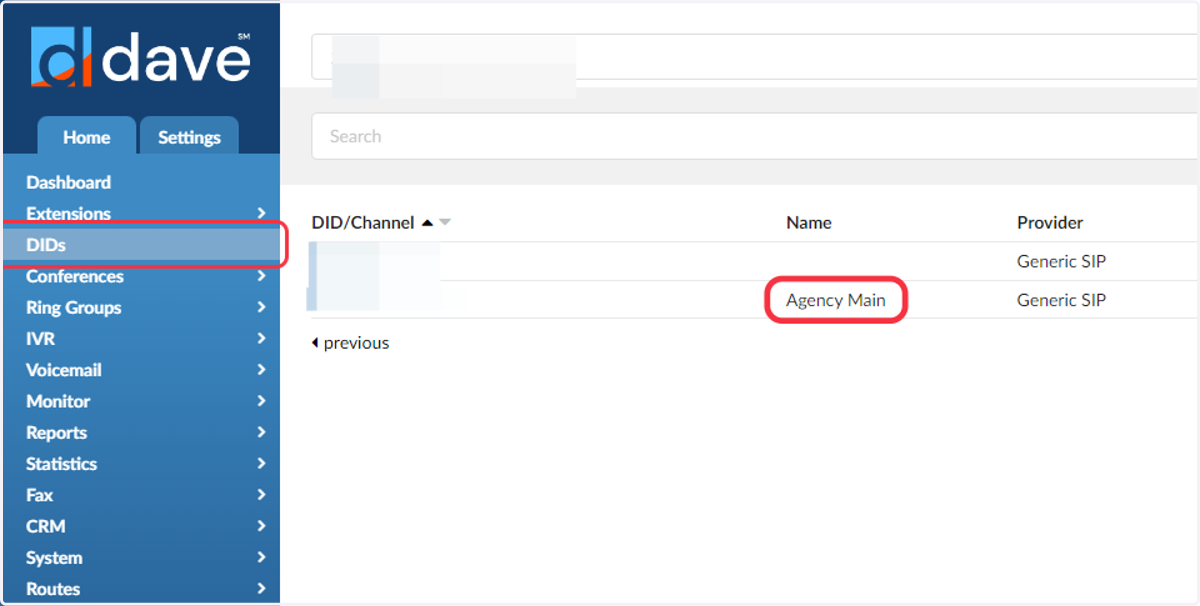Open the Fax menu item
Viewport: 1200px width, 606px height.
[39, 495]
